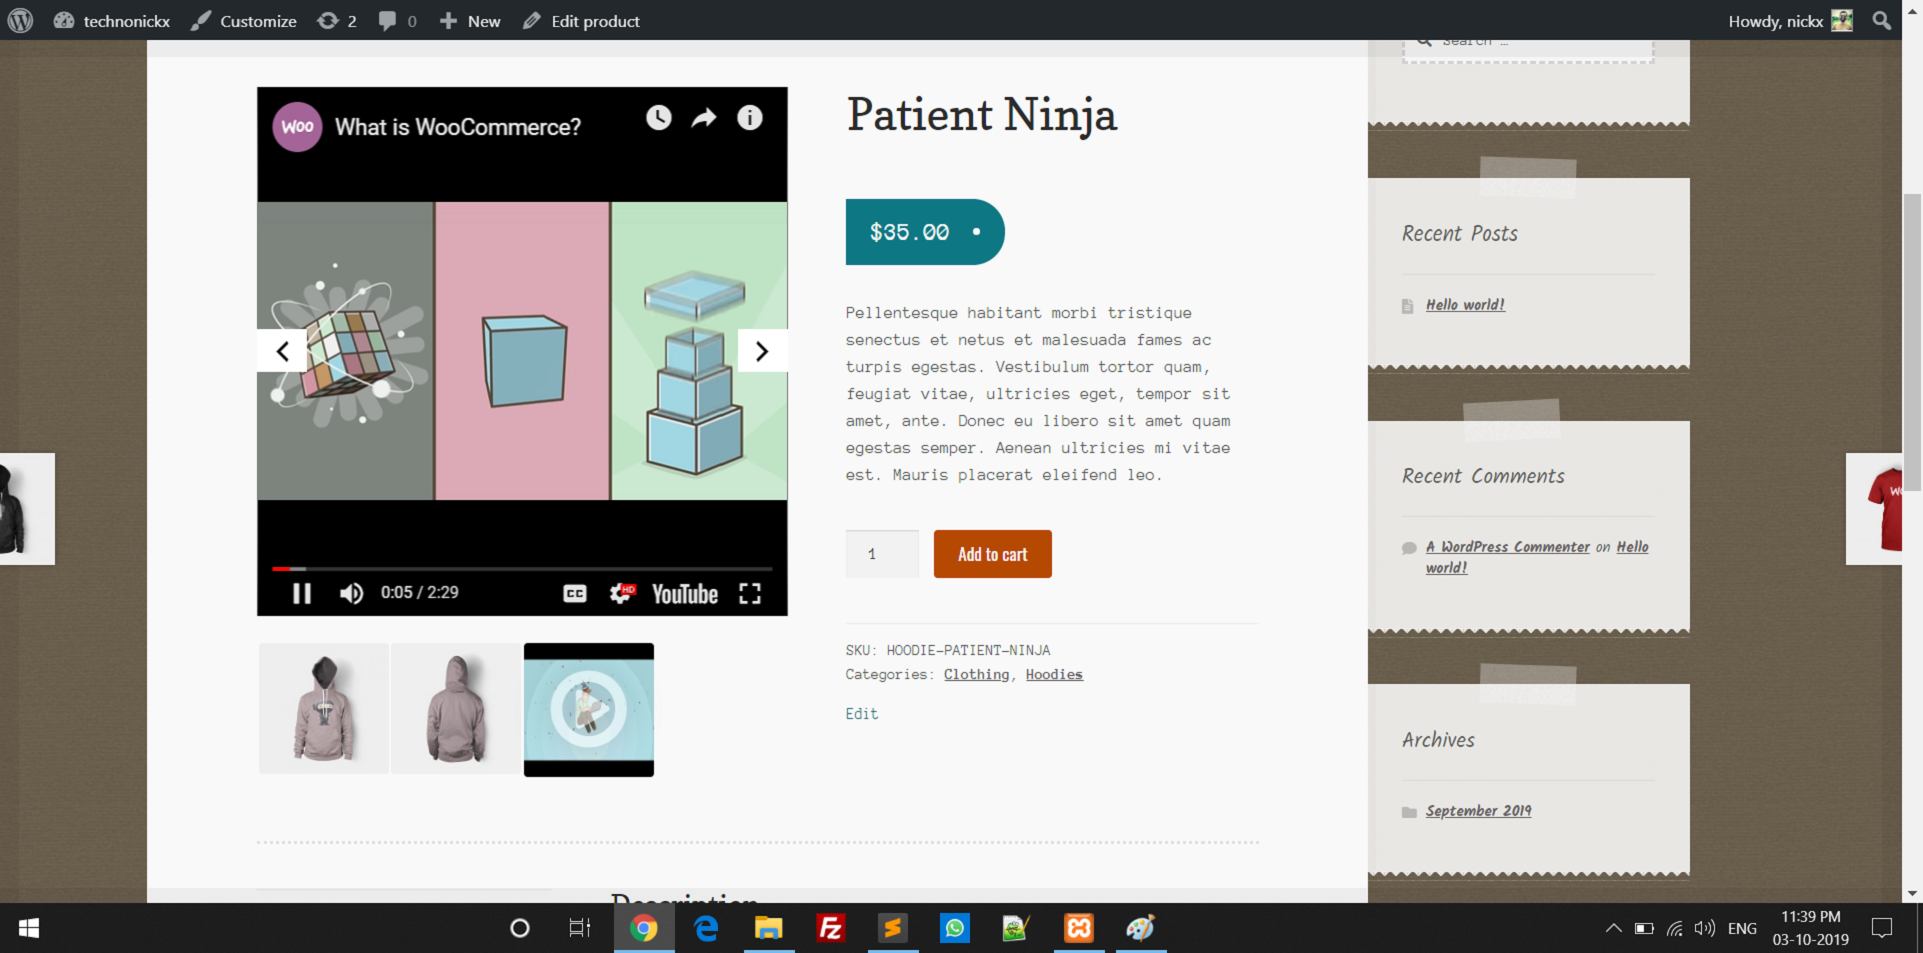Mute the video volume speaker icon

click(x=351, y=594)
